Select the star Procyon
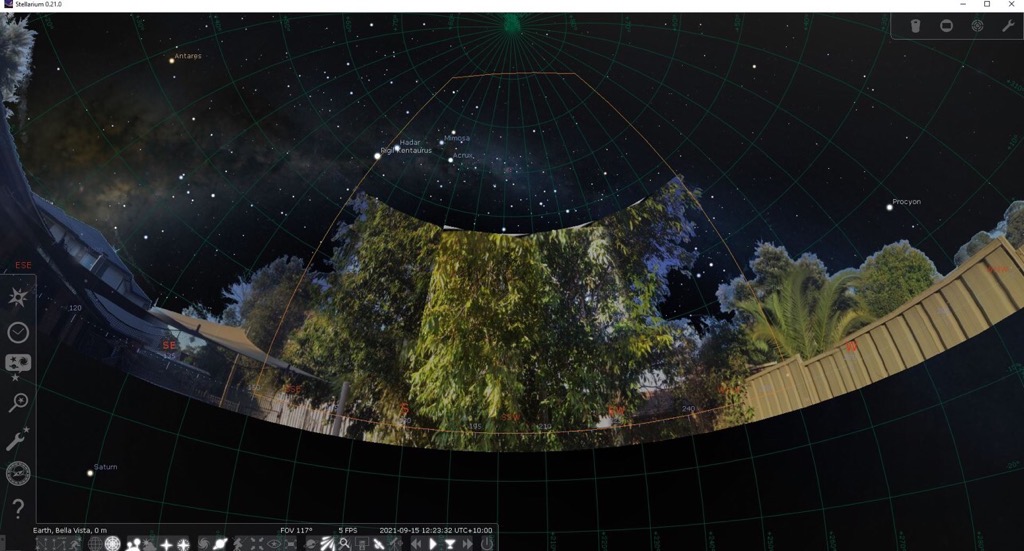 click(889, 207)
